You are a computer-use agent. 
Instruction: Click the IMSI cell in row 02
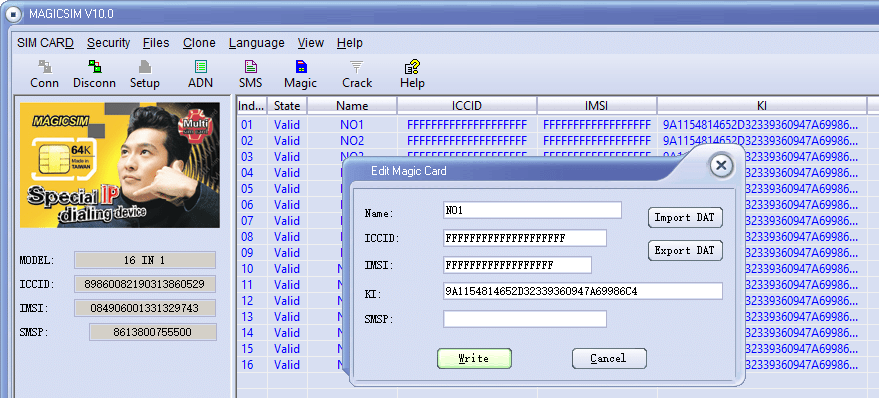click(x=596, y=141)
